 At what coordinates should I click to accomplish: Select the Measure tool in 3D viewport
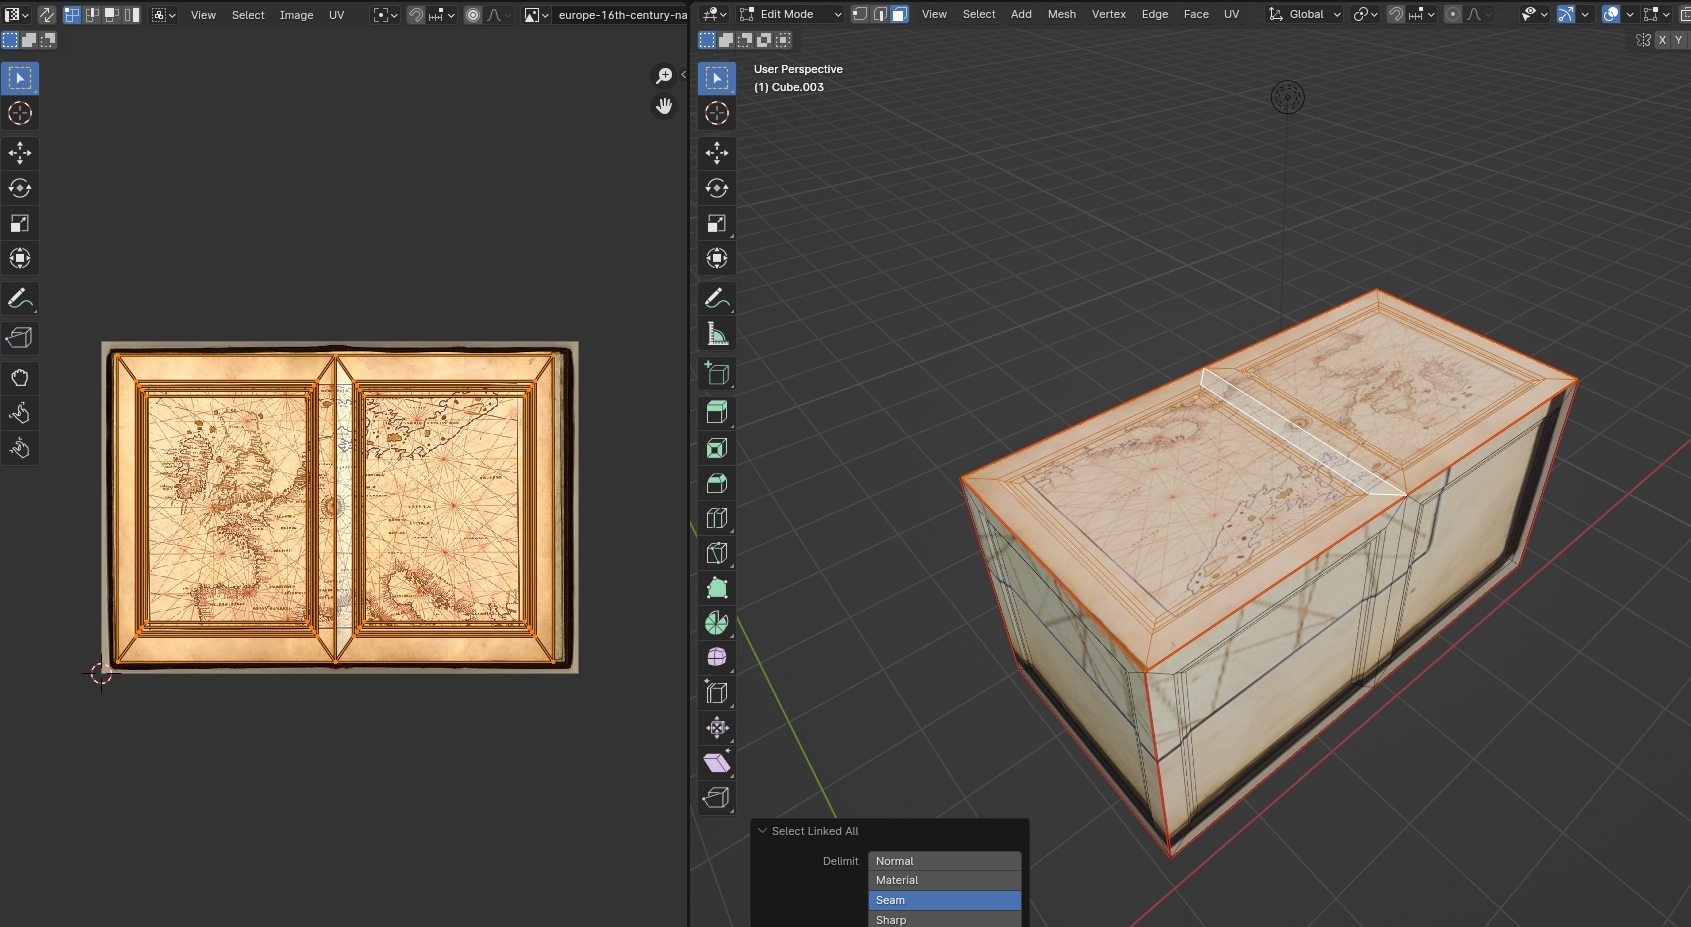tap(717, 333)
